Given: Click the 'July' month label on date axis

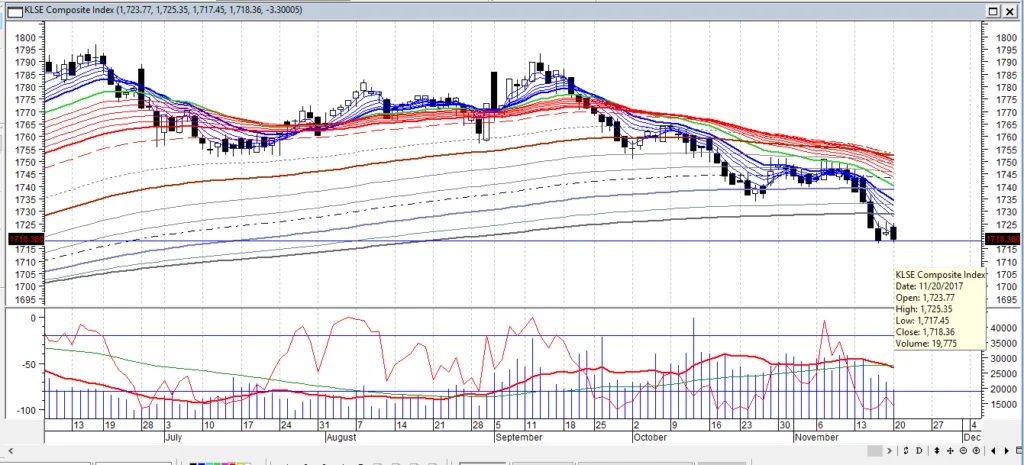Looking at the screenshot, I should (172, 437).
